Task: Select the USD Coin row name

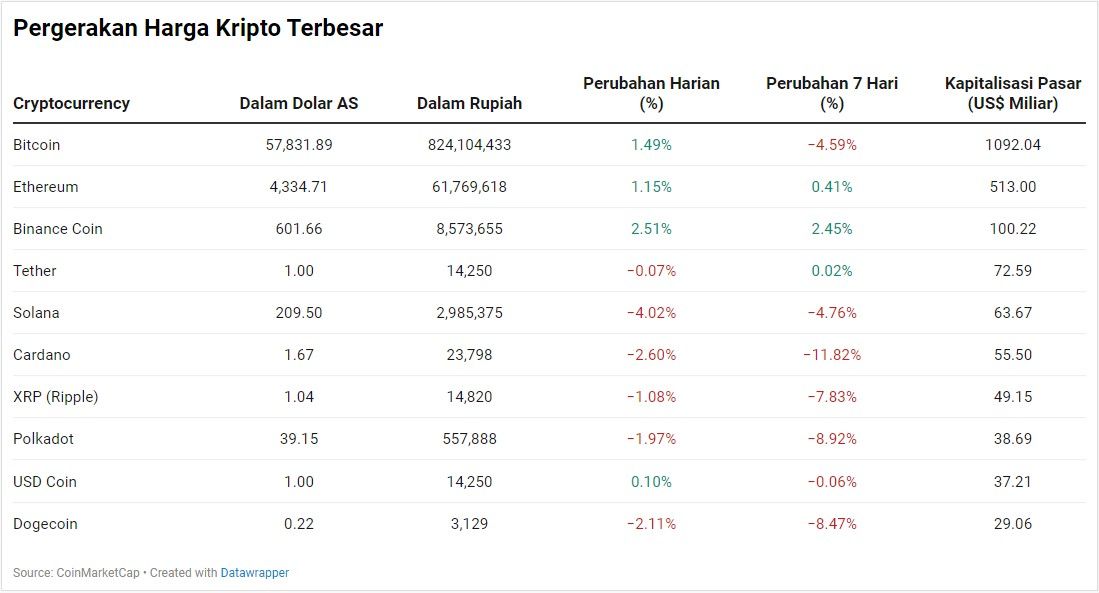Action: tap(45, 482)
